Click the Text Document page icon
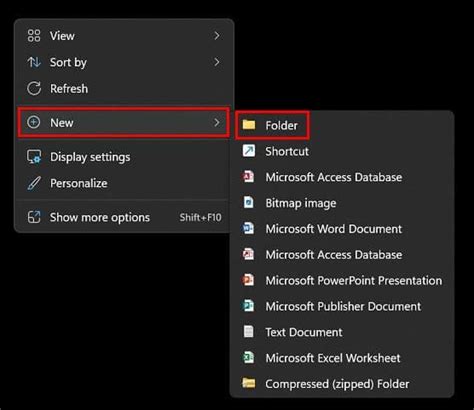The width and height of the screenshot is (474, 410). click(248, 332)
